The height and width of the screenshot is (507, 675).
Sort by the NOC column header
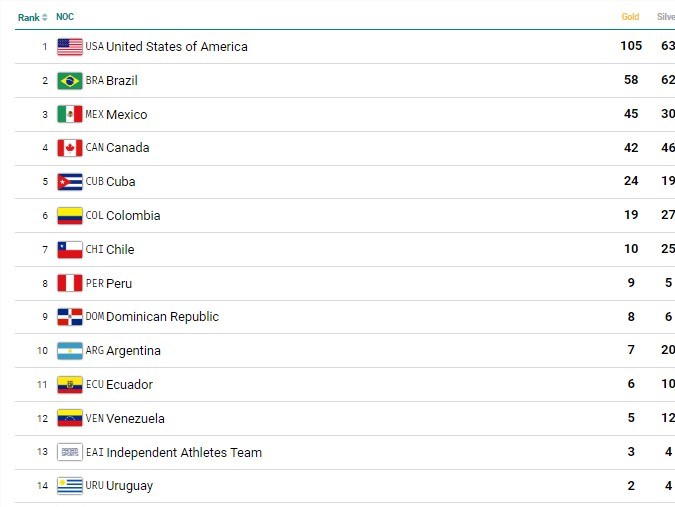point(65,17)
